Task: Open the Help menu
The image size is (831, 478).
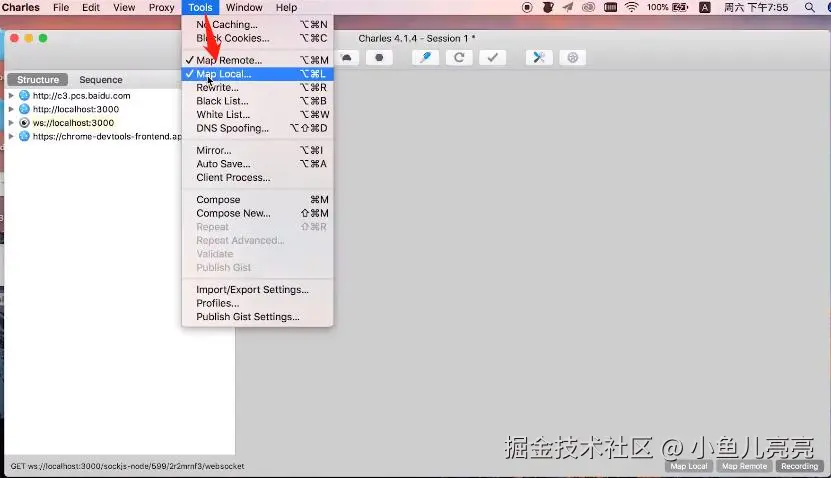Action: click(286, 7)
